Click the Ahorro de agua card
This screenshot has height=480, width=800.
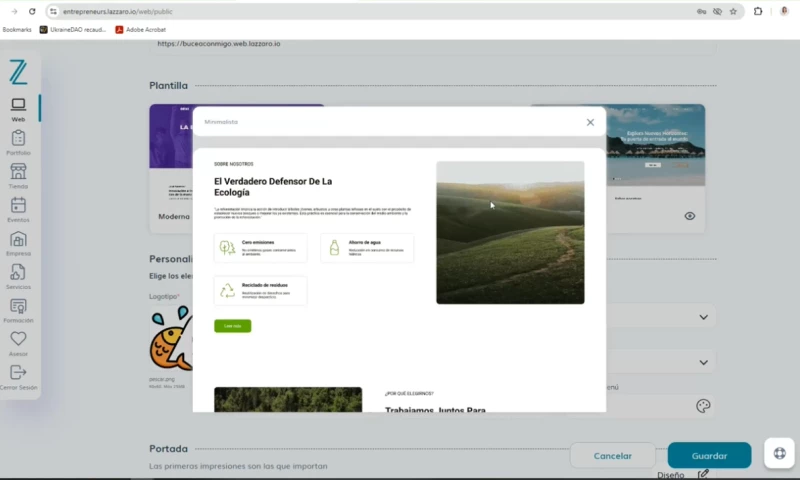tap(367, 248)
